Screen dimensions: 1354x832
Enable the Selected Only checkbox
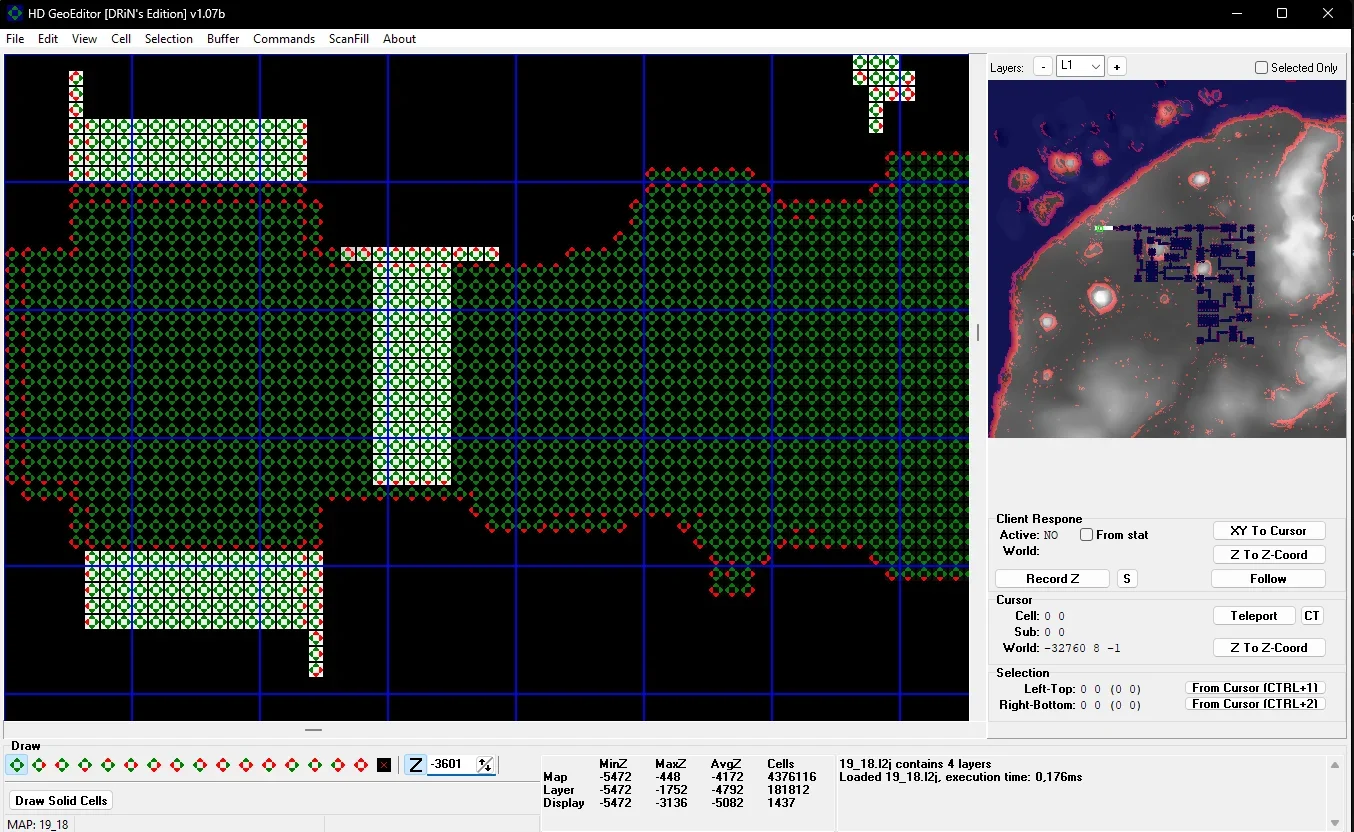click(1262, 68)
